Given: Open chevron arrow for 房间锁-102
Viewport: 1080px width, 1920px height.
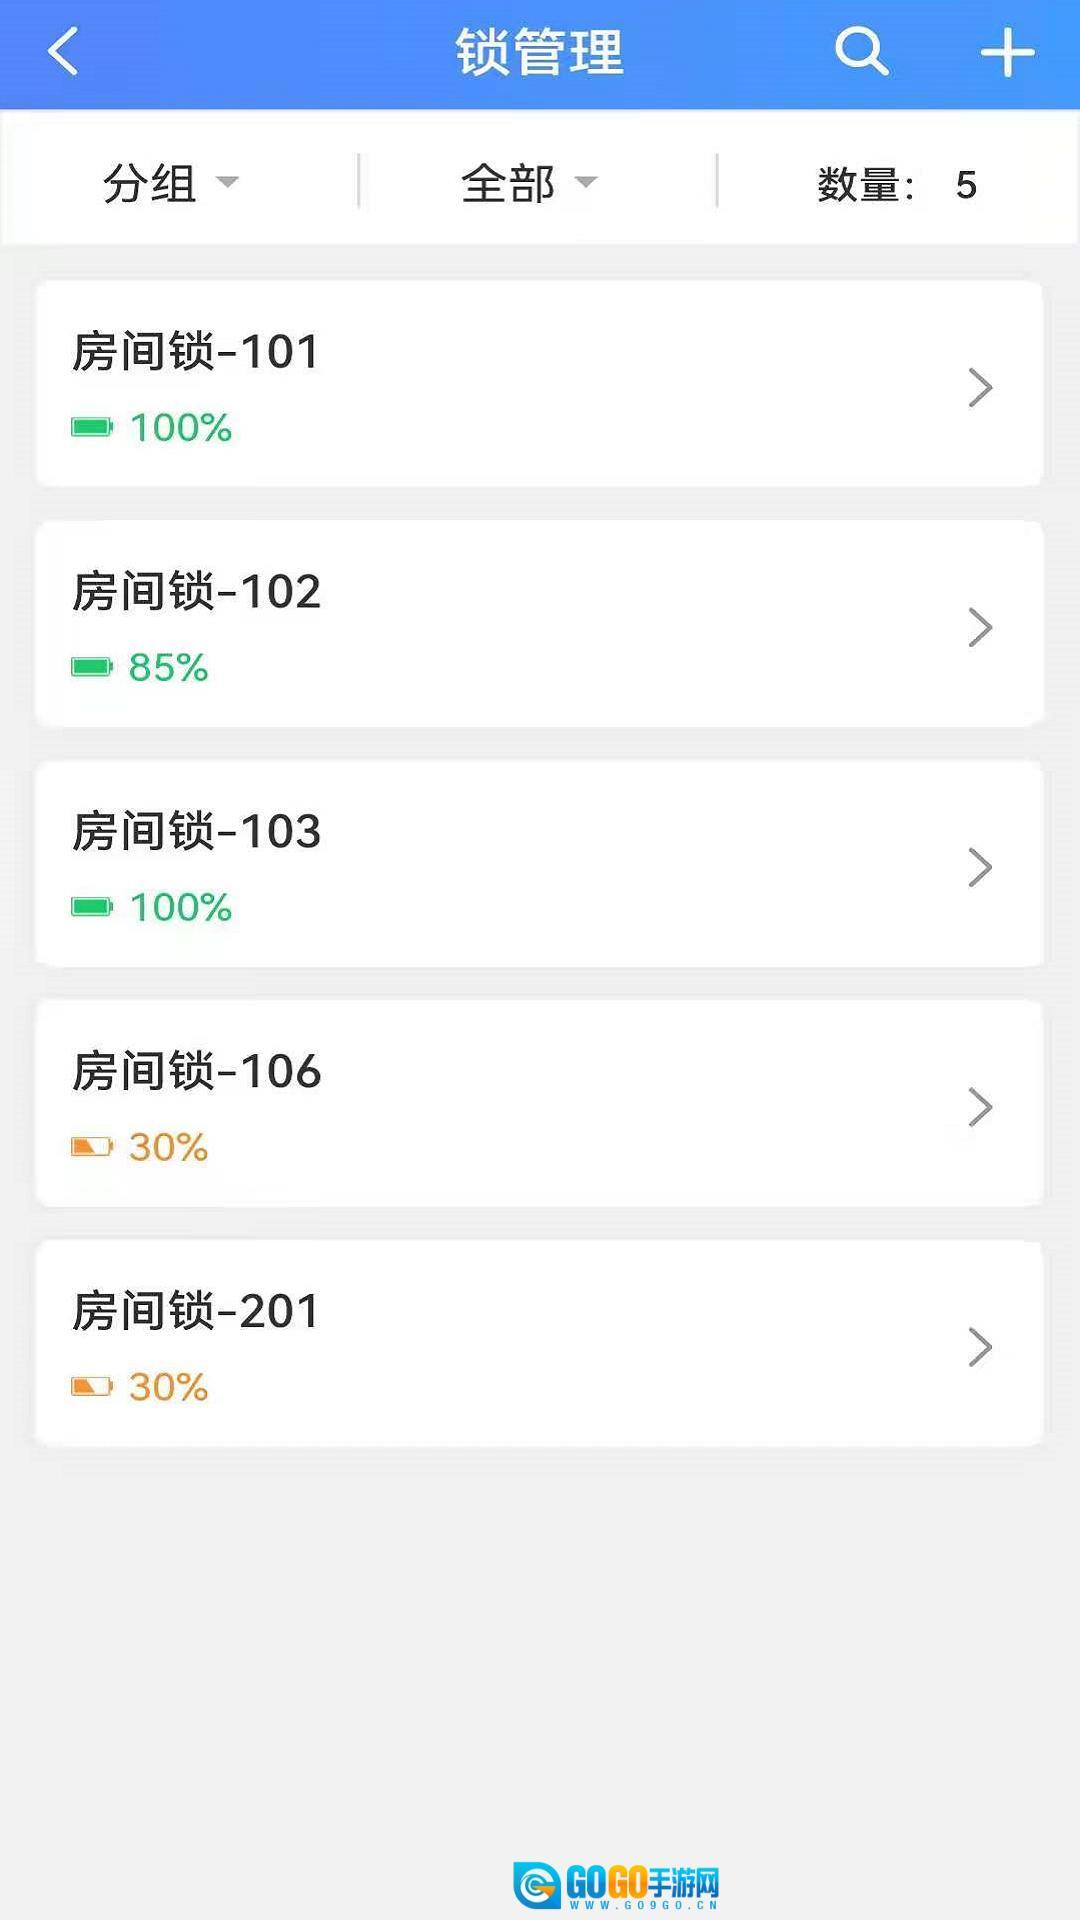Looking at the screenshot, I should coord(980,628).
